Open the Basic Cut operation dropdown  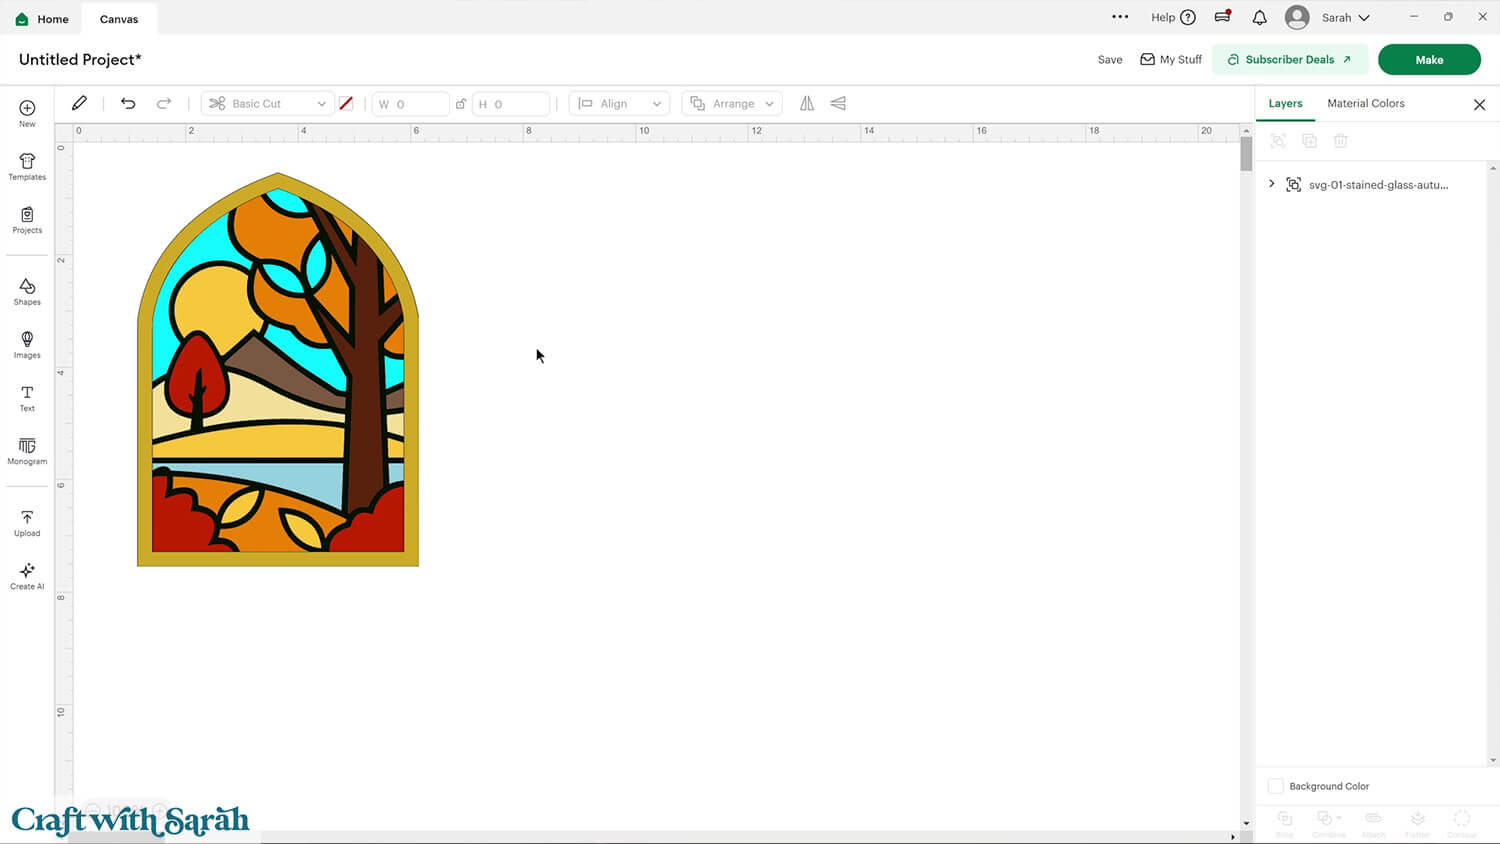266,103
